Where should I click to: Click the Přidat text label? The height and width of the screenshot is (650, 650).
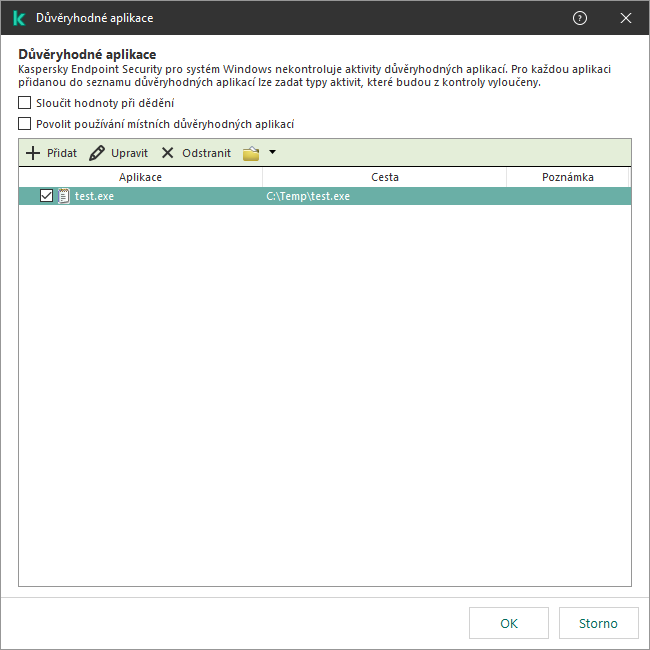click(x=62, y=153)
